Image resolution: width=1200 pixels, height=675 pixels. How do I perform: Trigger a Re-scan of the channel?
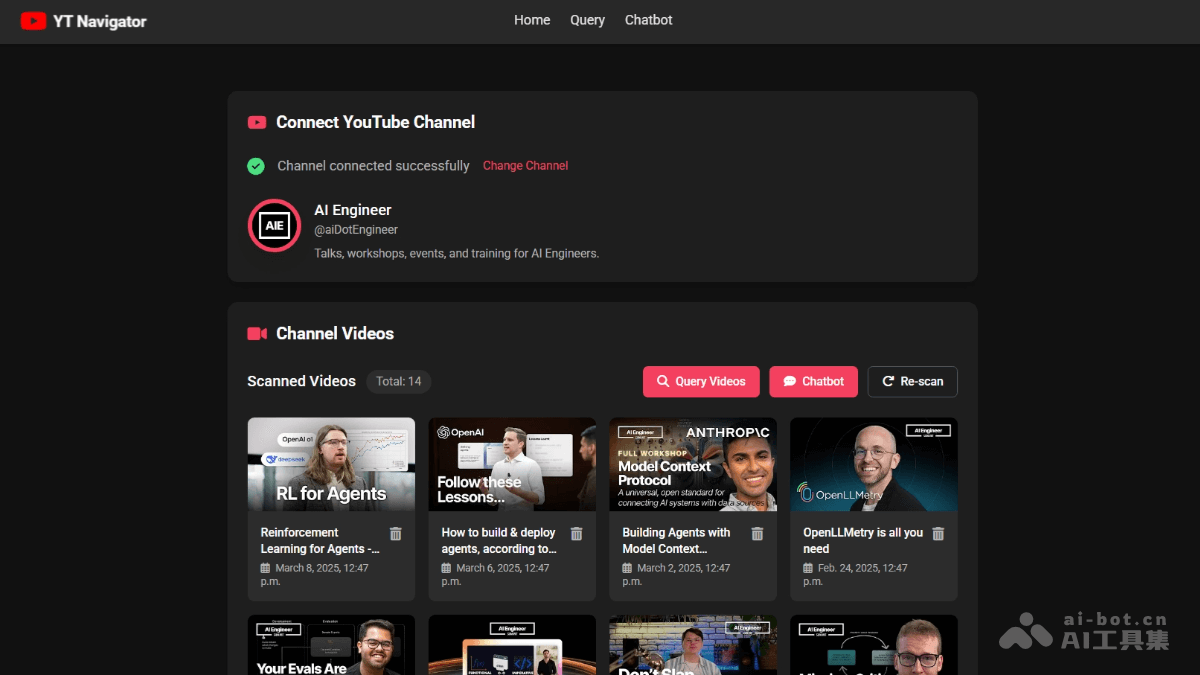(x=912, y=381)
